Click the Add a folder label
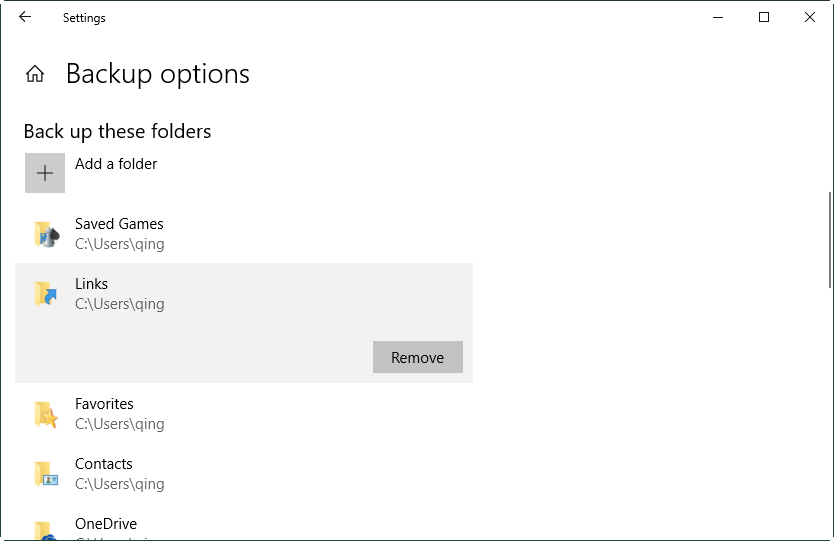Viewport: 834px width, 541px height. point(116,164)
